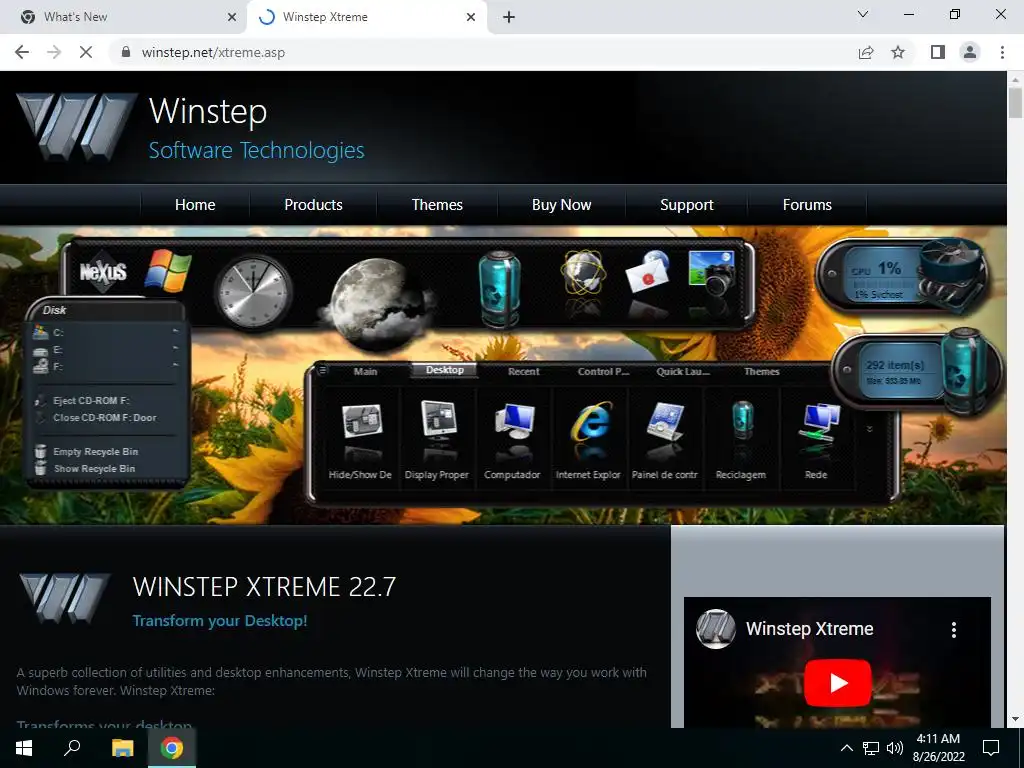Open Chrome side panel
1024x768 pixels.
pos(938,52)
